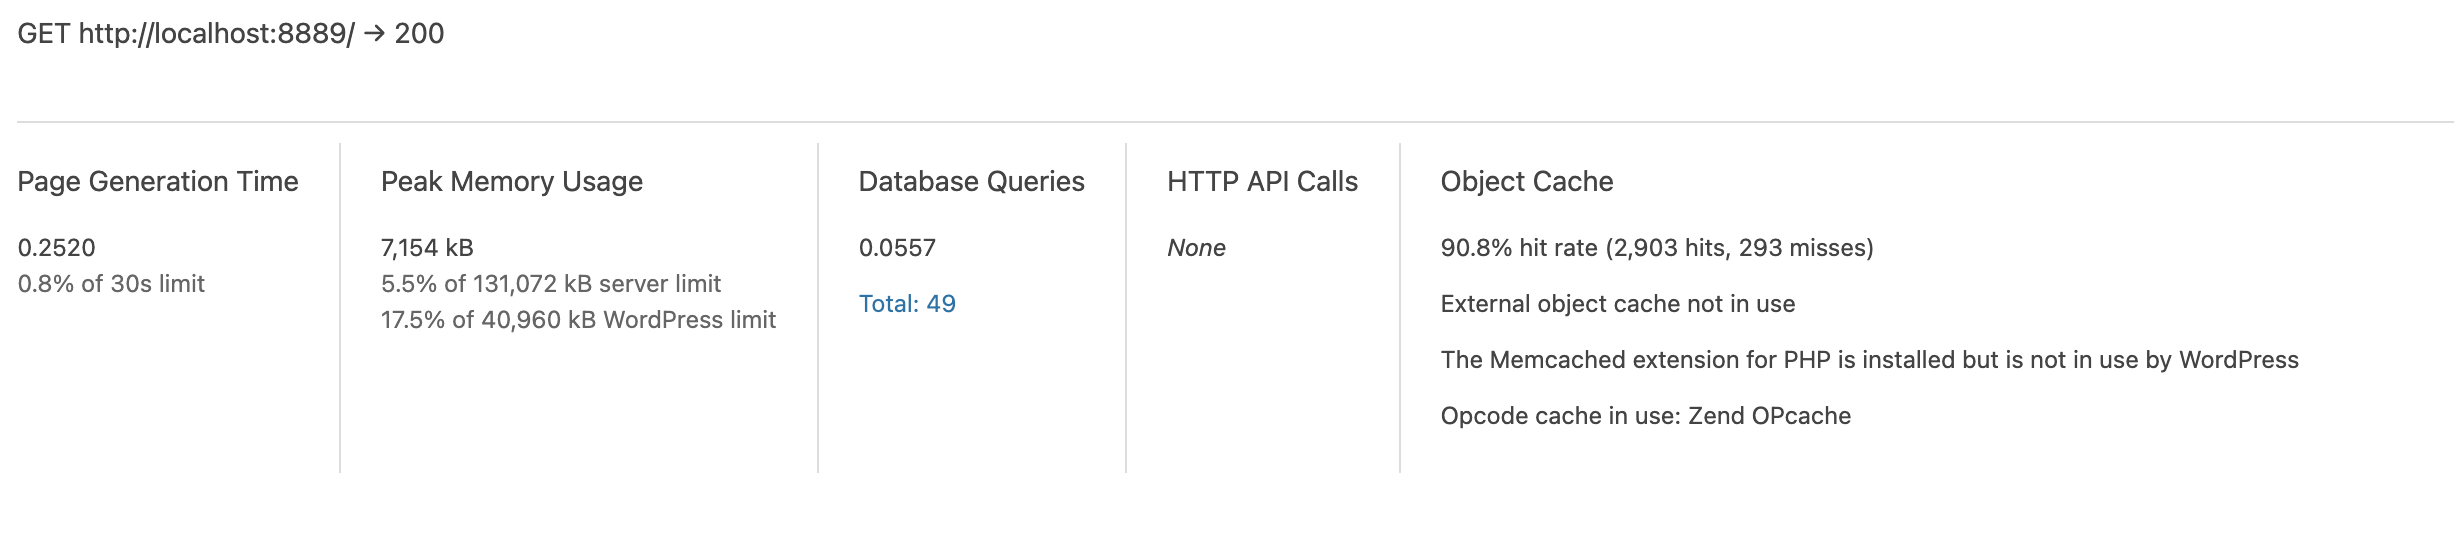The image size is (2454, 546).
Task: Click the HTTP API Calls heading
Action: click(x=1262, y=181)
